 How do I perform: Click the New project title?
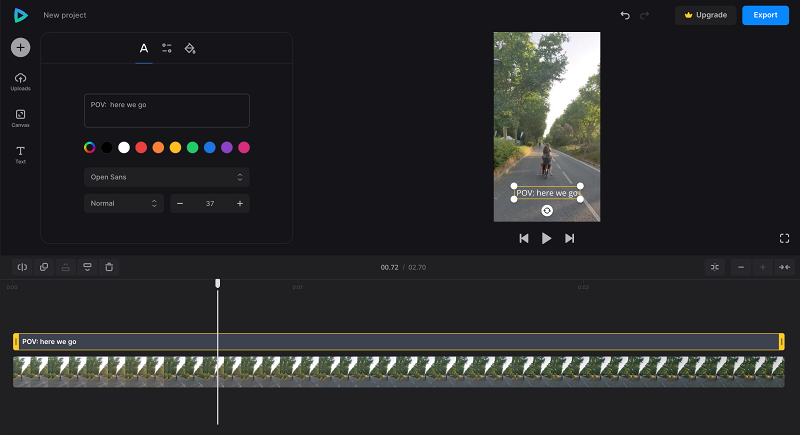pyautogui.click(x=65, y=15)
